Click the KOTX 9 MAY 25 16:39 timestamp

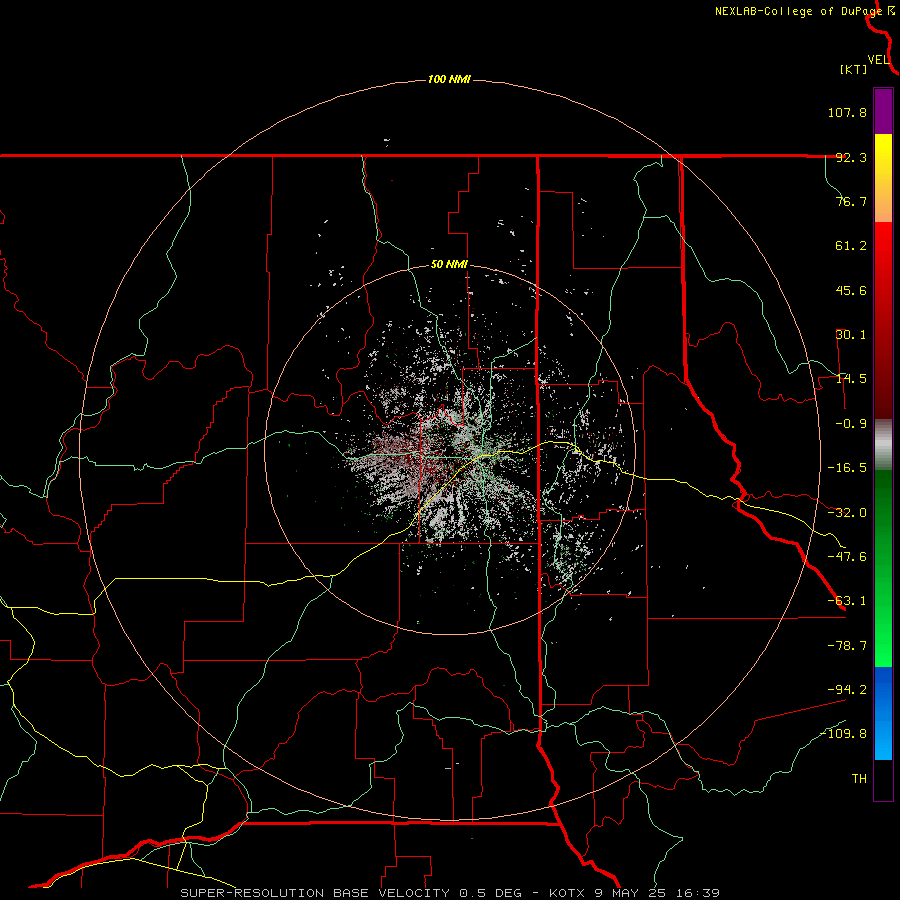[x=634, y=893]
